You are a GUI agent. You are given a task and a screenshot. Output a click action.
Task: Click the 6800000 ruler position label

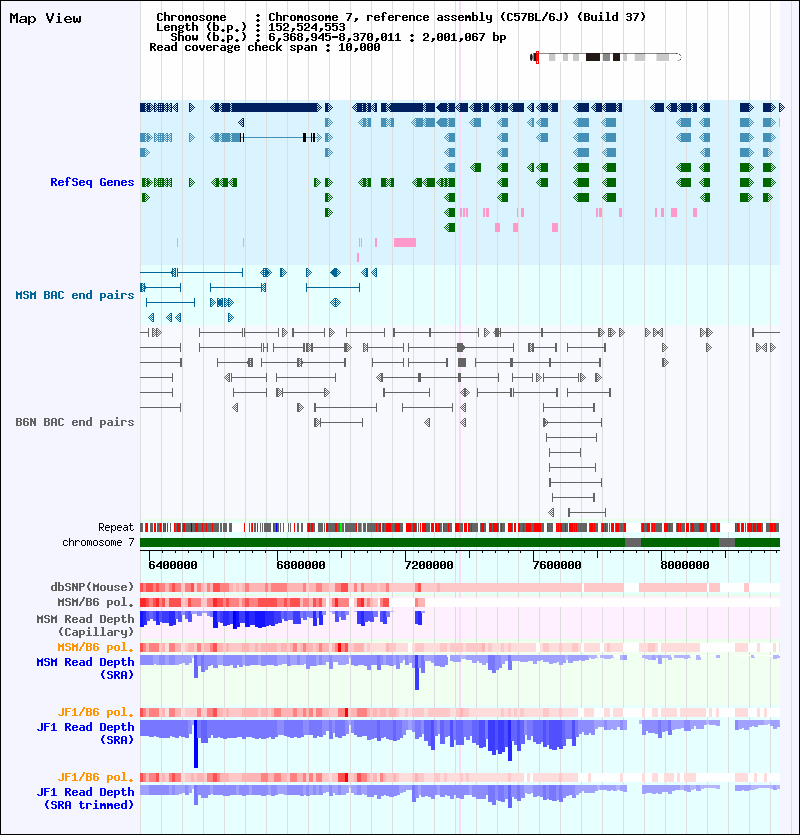[x=300, y=565]
